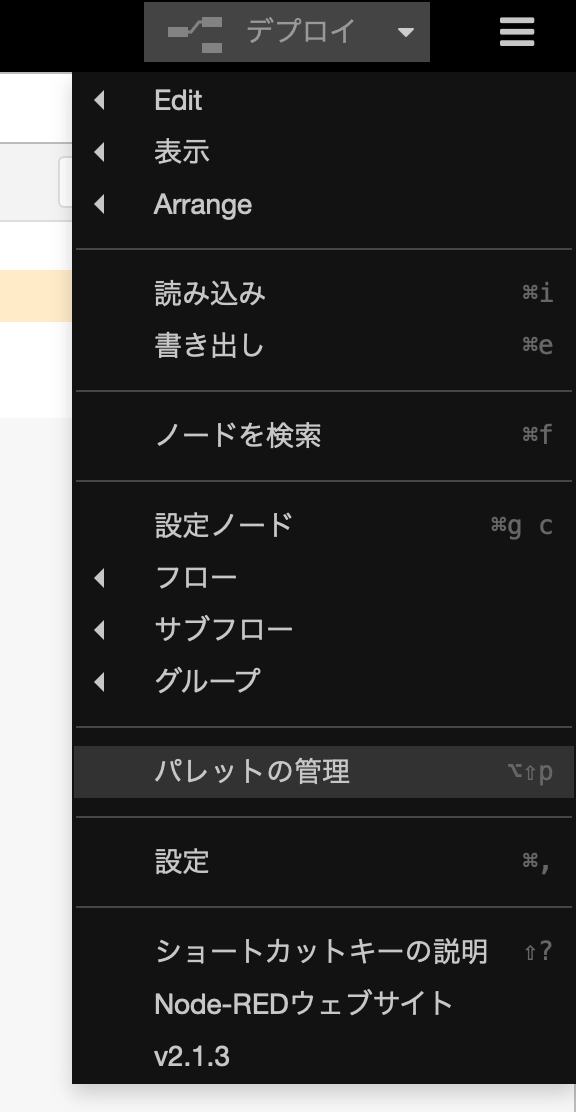Open パレットの管理
Screen dimensions: 576x1112
pos(323,772)
